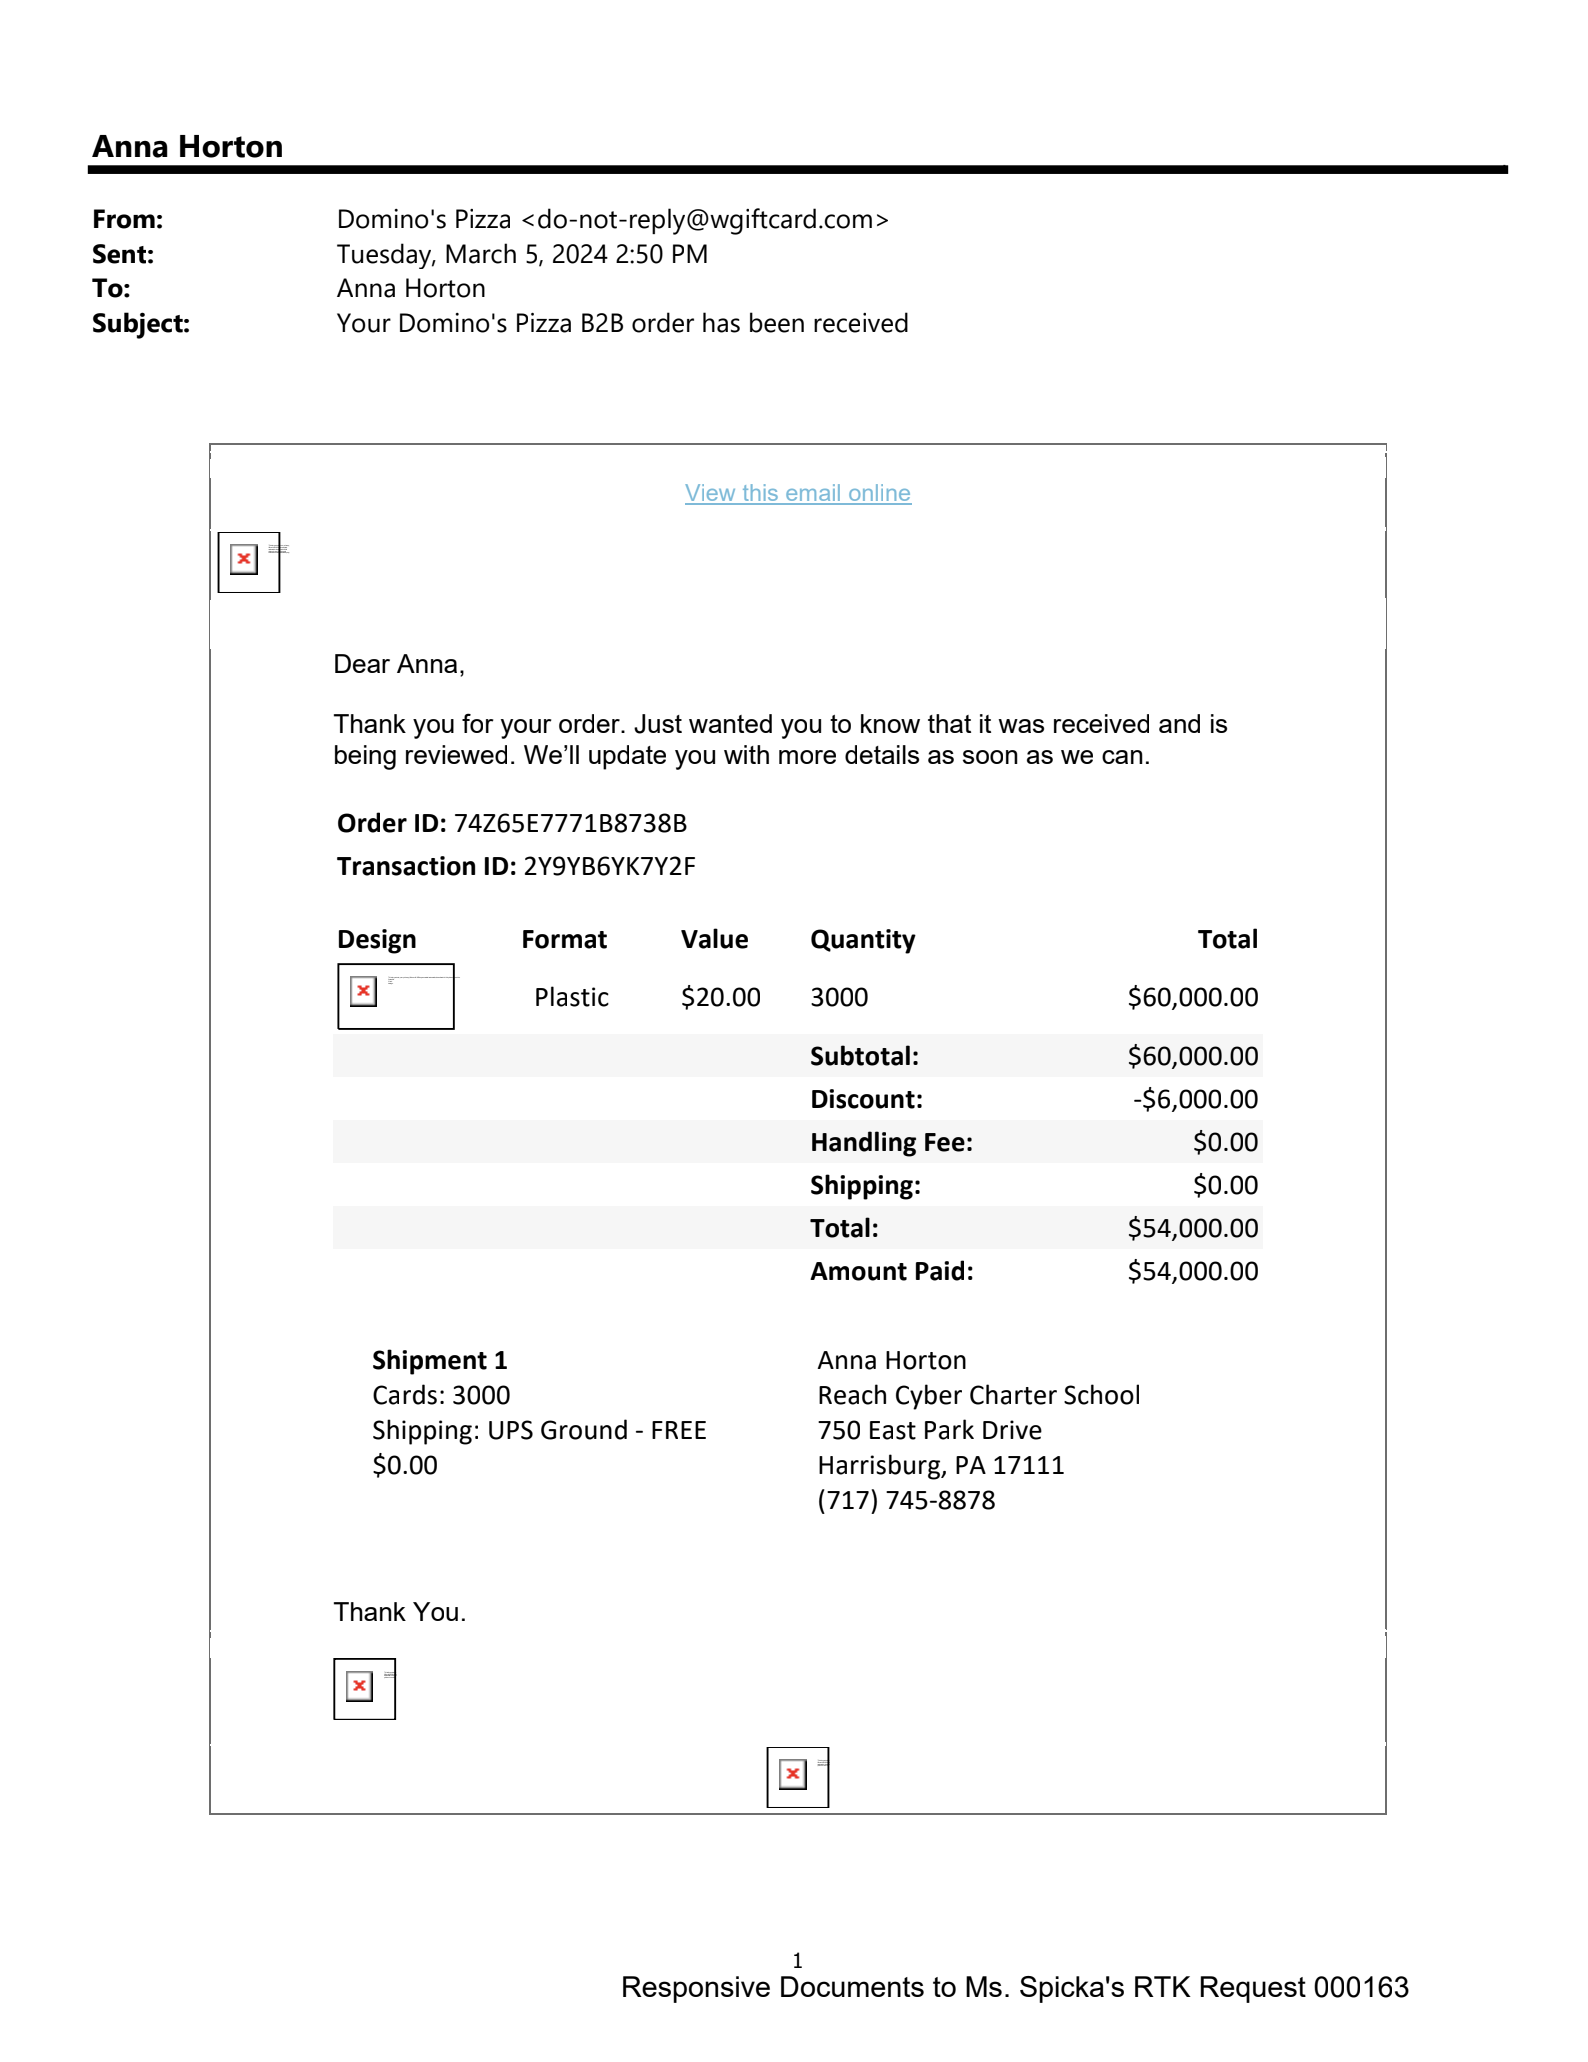Image resolution: width=1588 pixels, height=2062 pixels.
Task: Click the Order ID 74Z65E7771B8738B
Action: pyautogui.click(x=570, y=823)
